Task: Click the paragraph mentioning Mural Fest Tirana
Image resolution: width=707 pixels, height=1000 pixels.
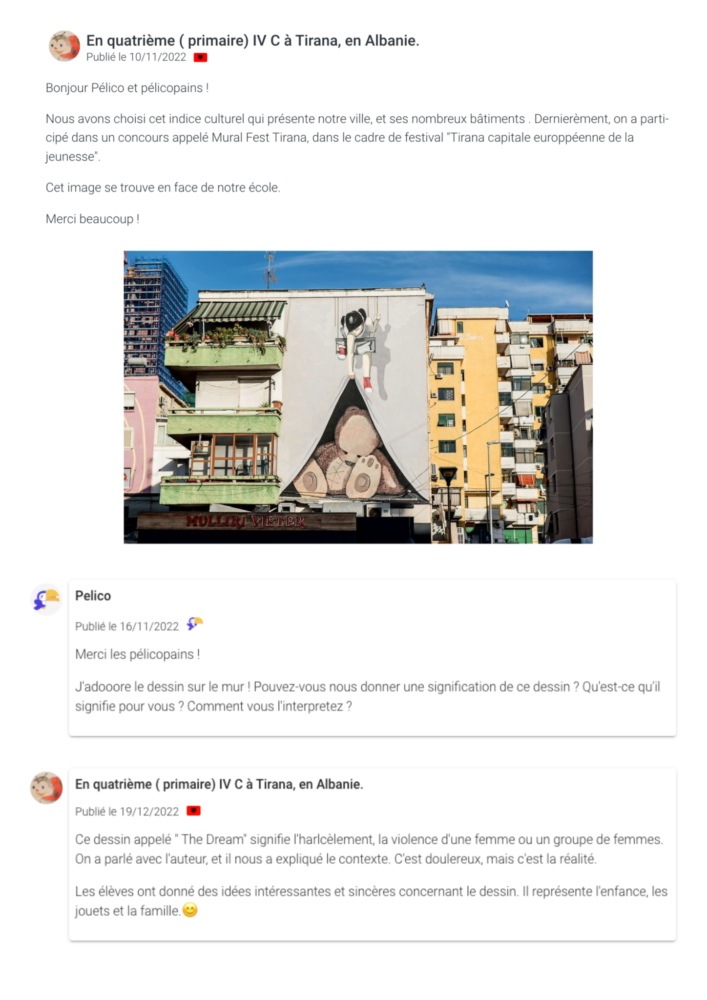Action: point(357,137)
